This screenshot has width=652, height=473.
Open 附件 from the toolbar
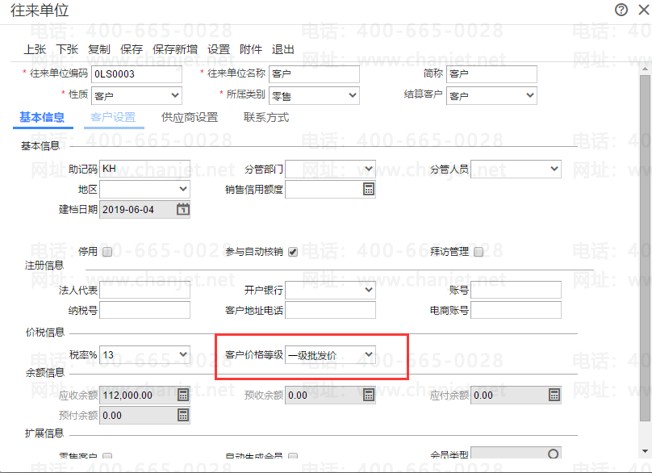pos(251,49)
